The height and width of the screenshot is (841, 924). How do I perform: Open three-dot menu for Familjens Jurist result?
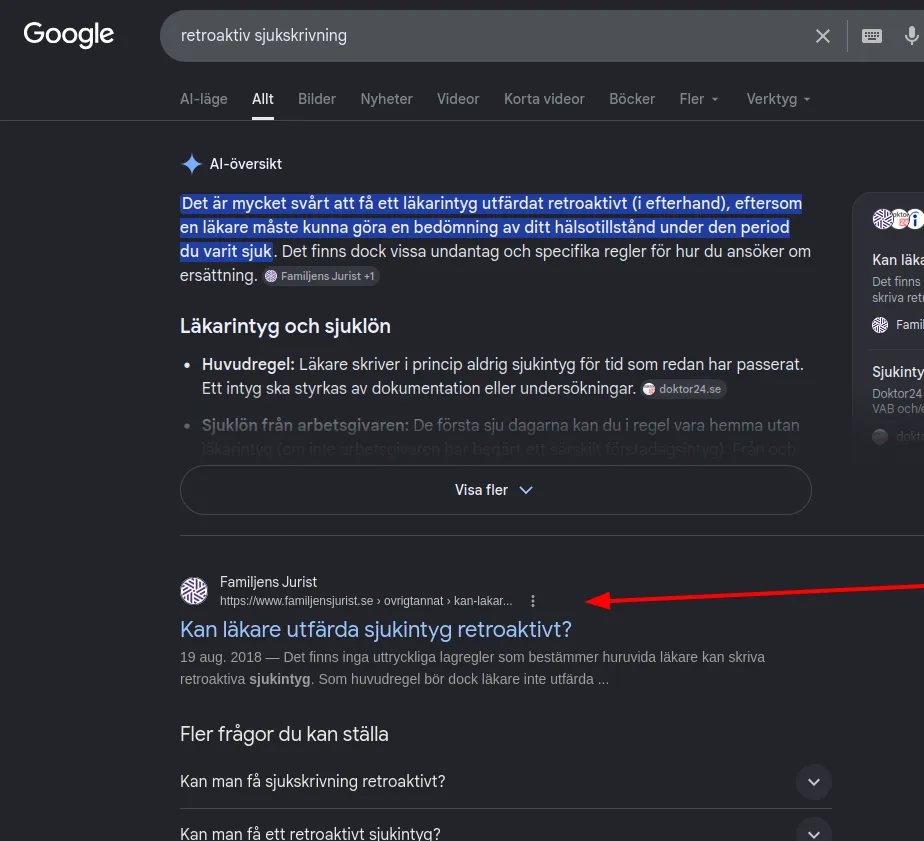coord(533,601)
